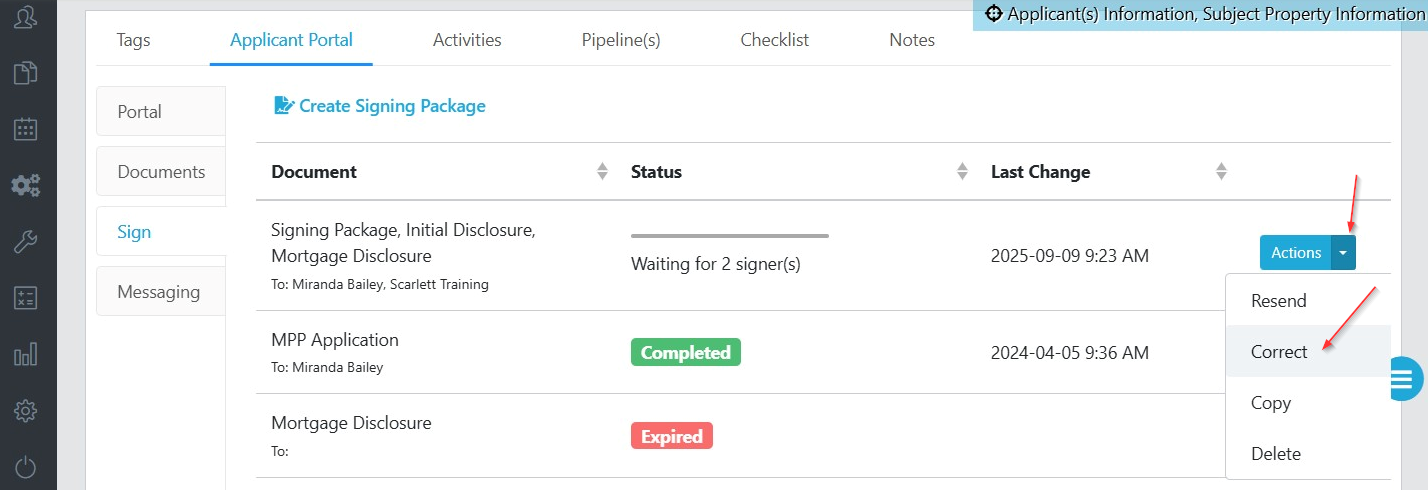Sort by the Status column
The image size is (1428, 490).
point(962,172)
